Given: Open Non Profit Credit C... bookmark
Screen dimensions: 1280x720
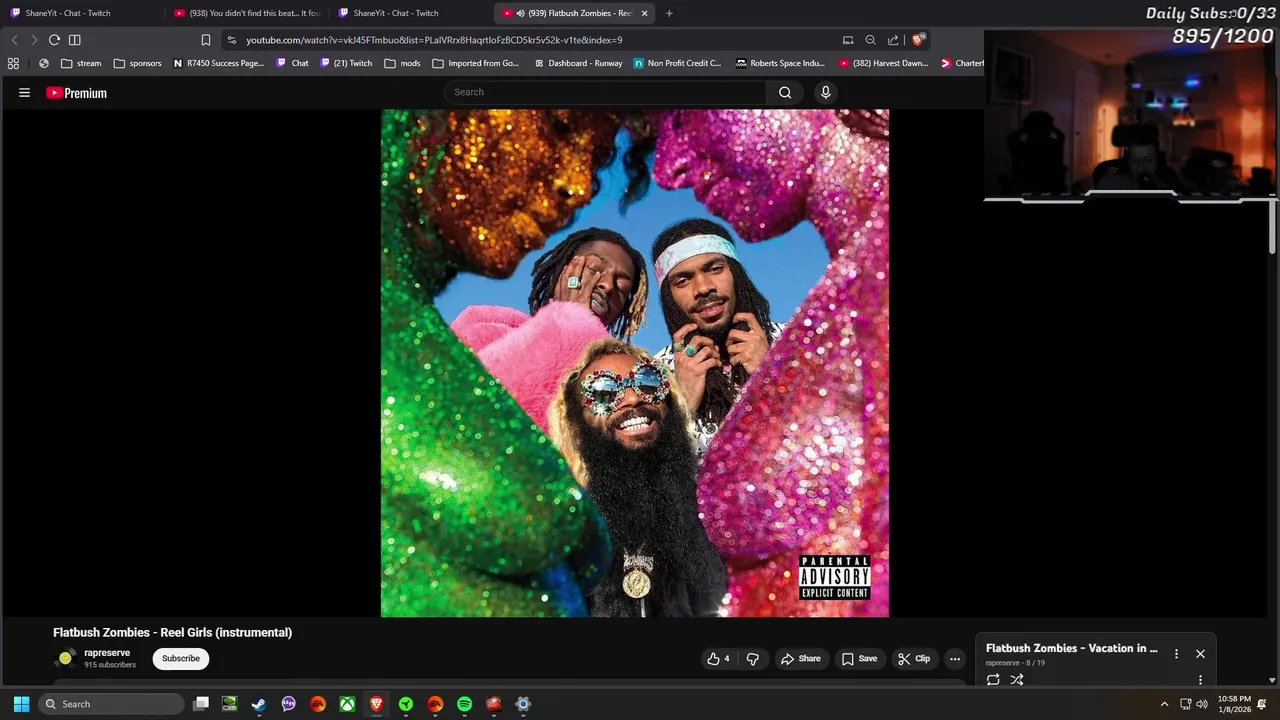Looking at the screenshot, I should (677, 63).
